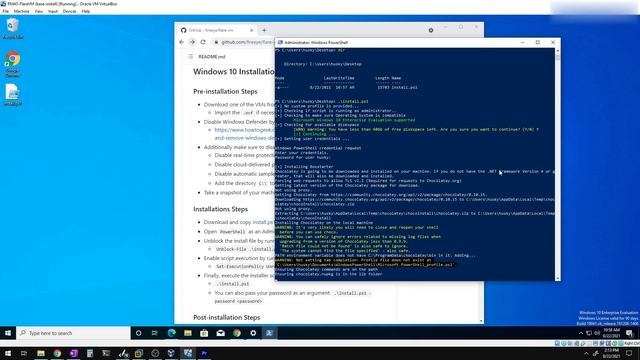
Task: Open Chrome profile menu icon
Action: tap(431, 30)
